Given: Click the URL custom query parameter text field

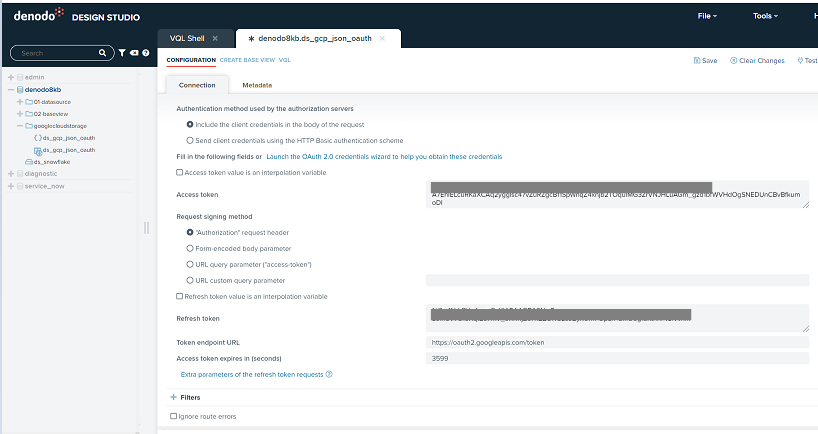Looking at the screenshot, I should click(618, 280).
